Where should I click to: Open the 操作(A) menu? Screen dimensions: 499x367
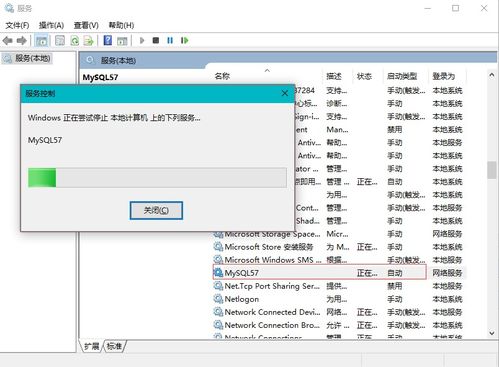[x=51, y=25]
